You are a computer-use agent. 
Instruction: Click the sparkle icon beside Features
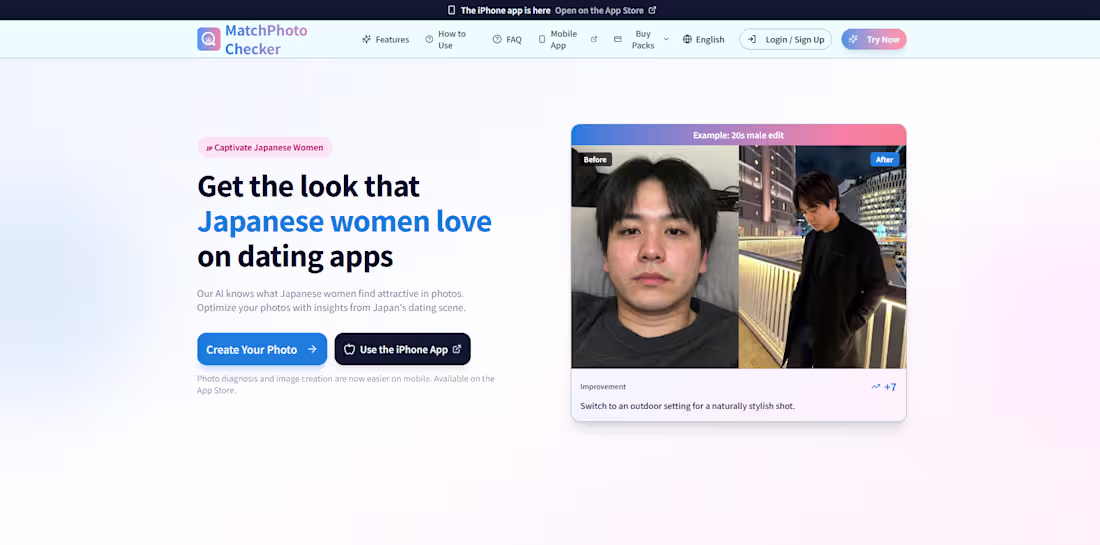pos(366,39)
